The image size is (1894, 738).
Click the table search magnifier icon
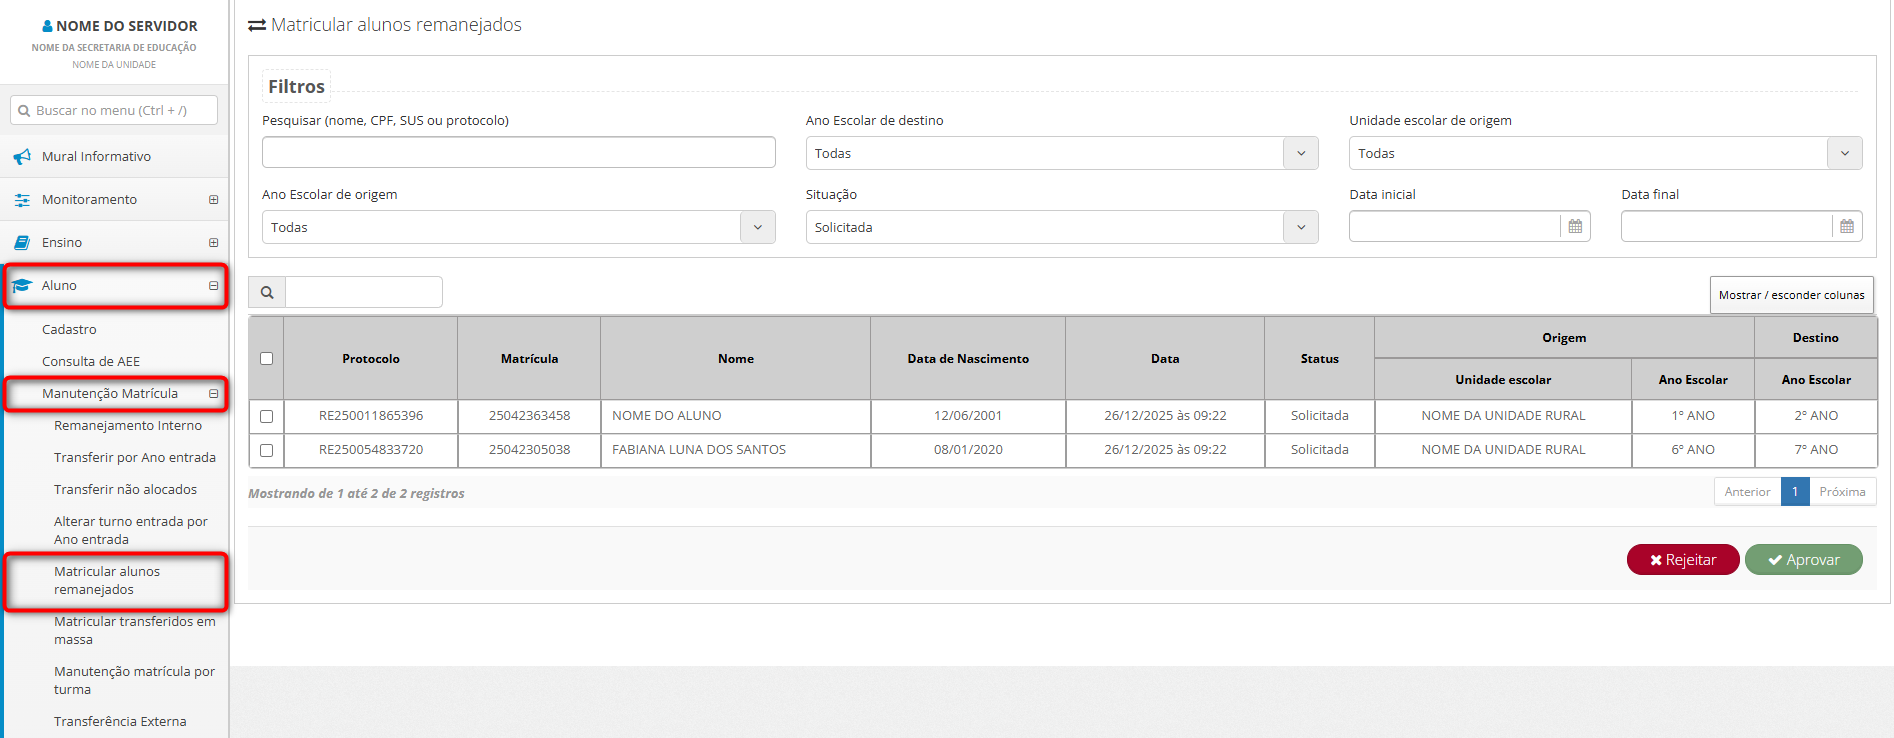click(267, 293)
